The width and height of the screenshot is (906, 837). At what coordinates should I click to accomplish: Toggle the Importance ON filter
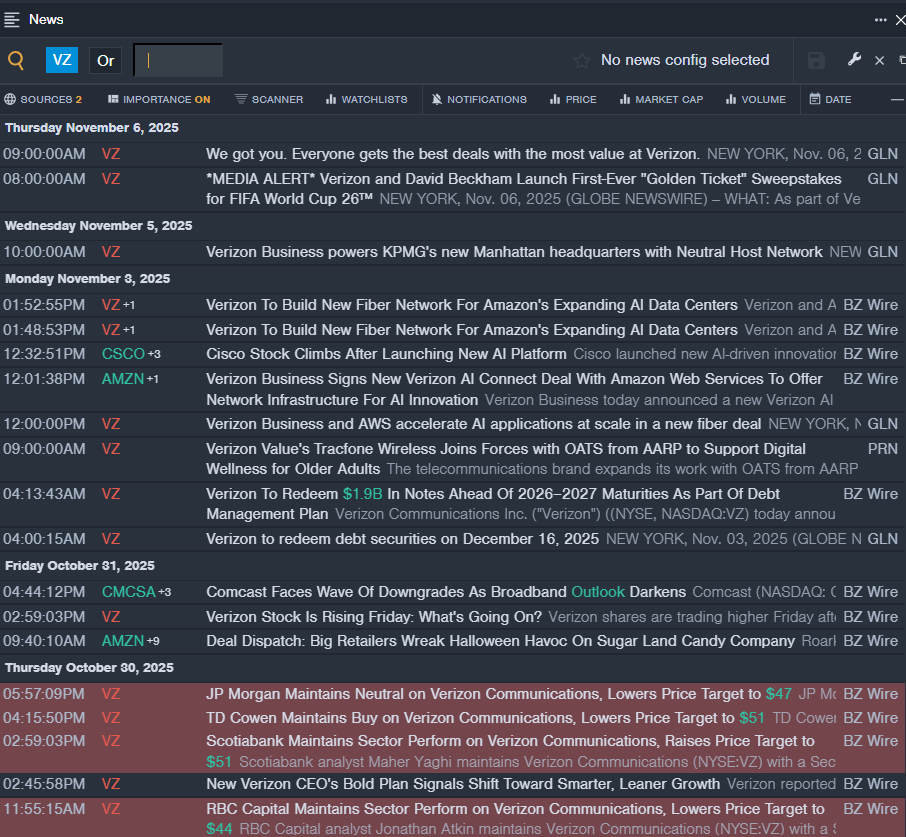159,99
